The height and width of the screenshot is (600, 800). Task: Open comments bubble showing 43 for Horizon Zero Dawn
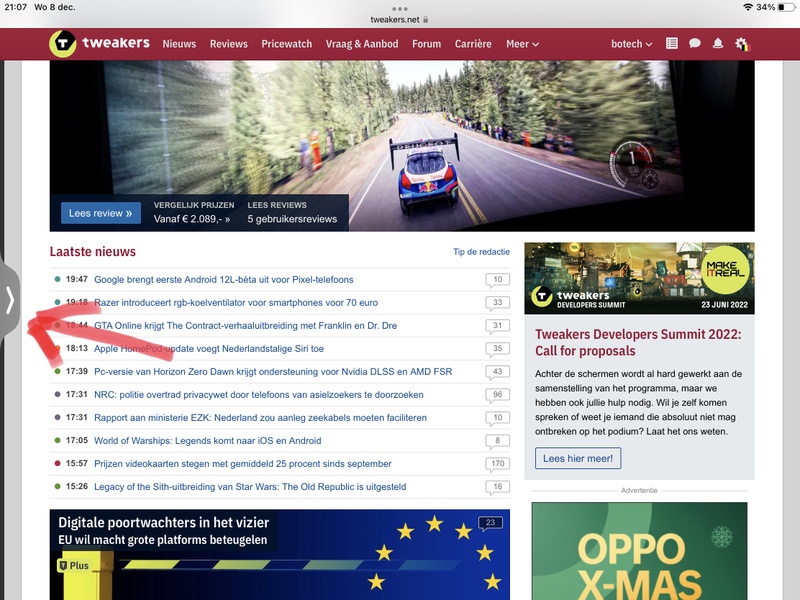[497, 372]
